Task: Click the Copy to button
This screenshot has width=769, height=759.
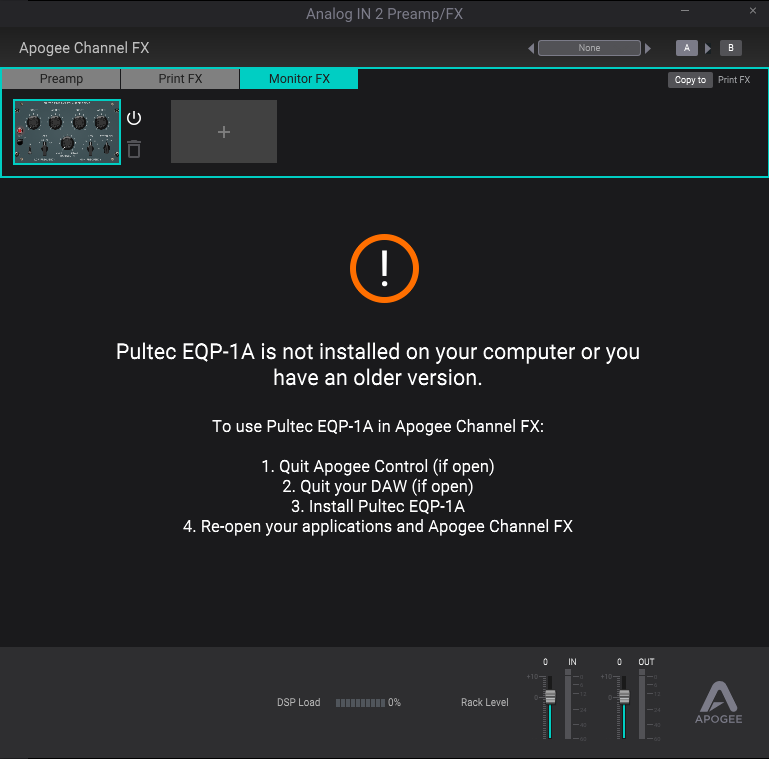Action: 690,80
